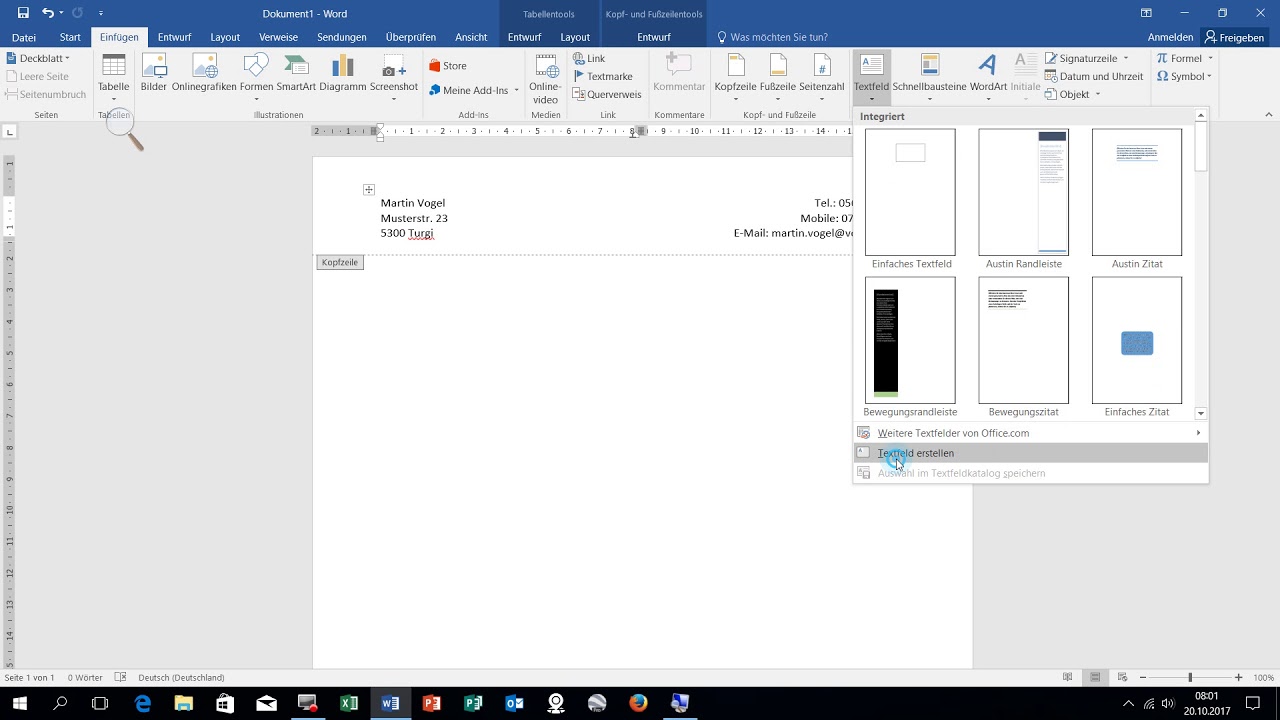Click the Screenshot tool icon

[x=394, y=74]
